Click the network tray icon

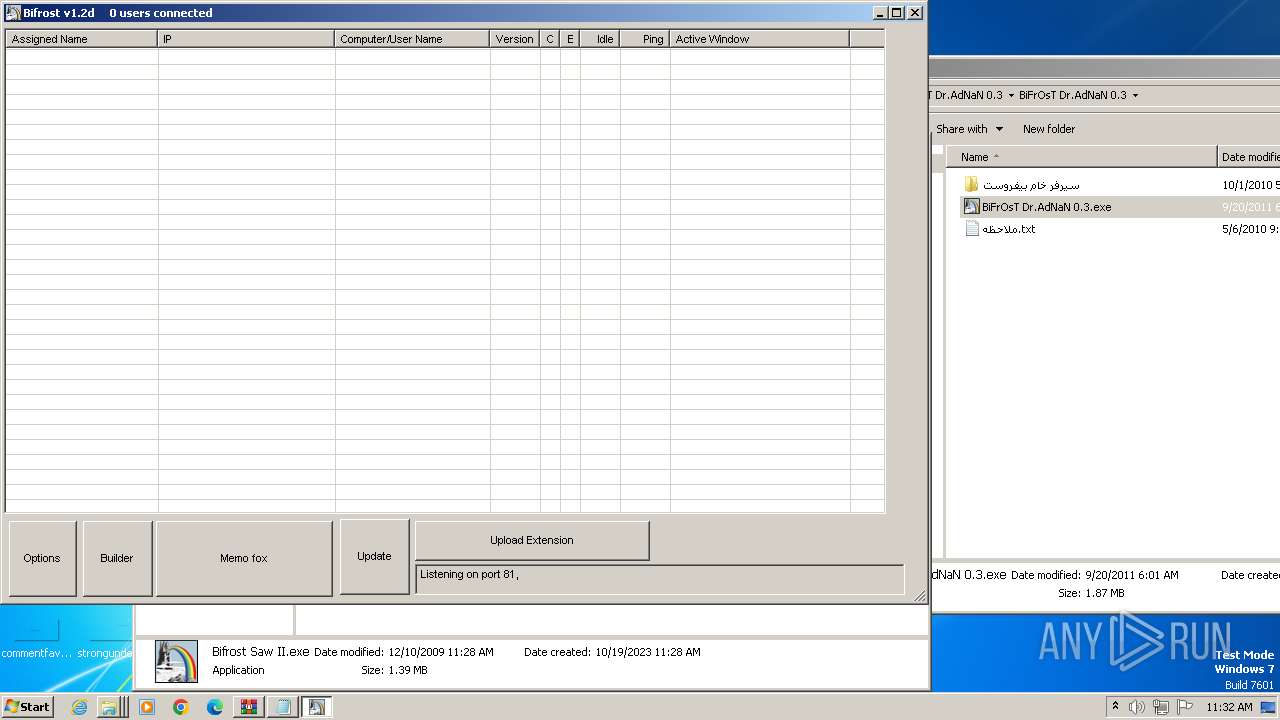[1161, 707]
